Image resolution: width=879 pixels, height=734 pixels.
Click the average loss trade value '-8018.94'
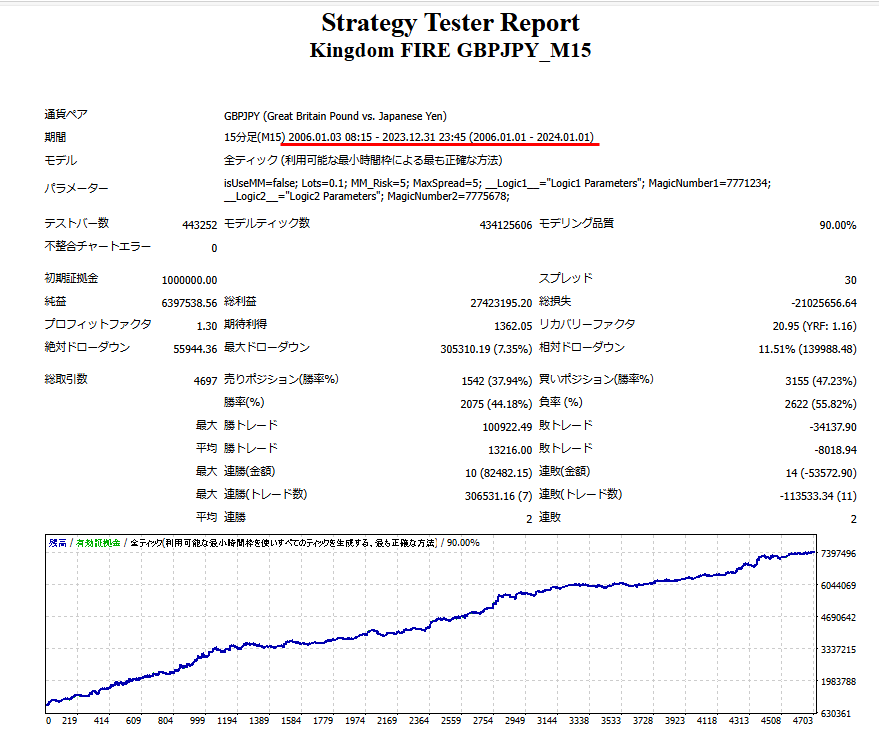point(836,450)
